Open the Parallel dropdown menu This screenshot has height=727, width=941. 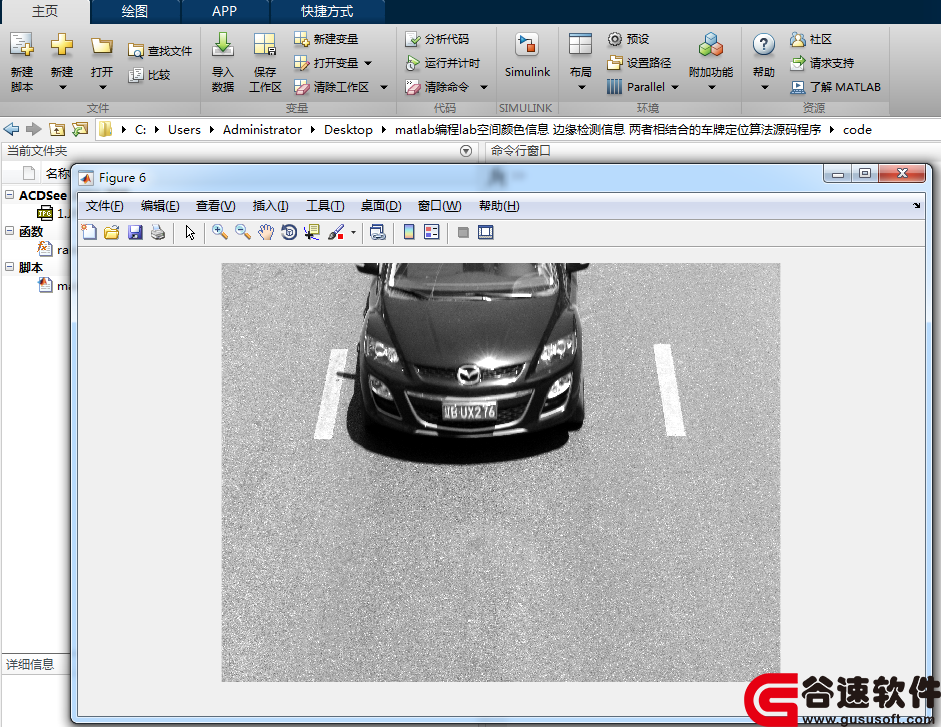click(x=675, y=87)
